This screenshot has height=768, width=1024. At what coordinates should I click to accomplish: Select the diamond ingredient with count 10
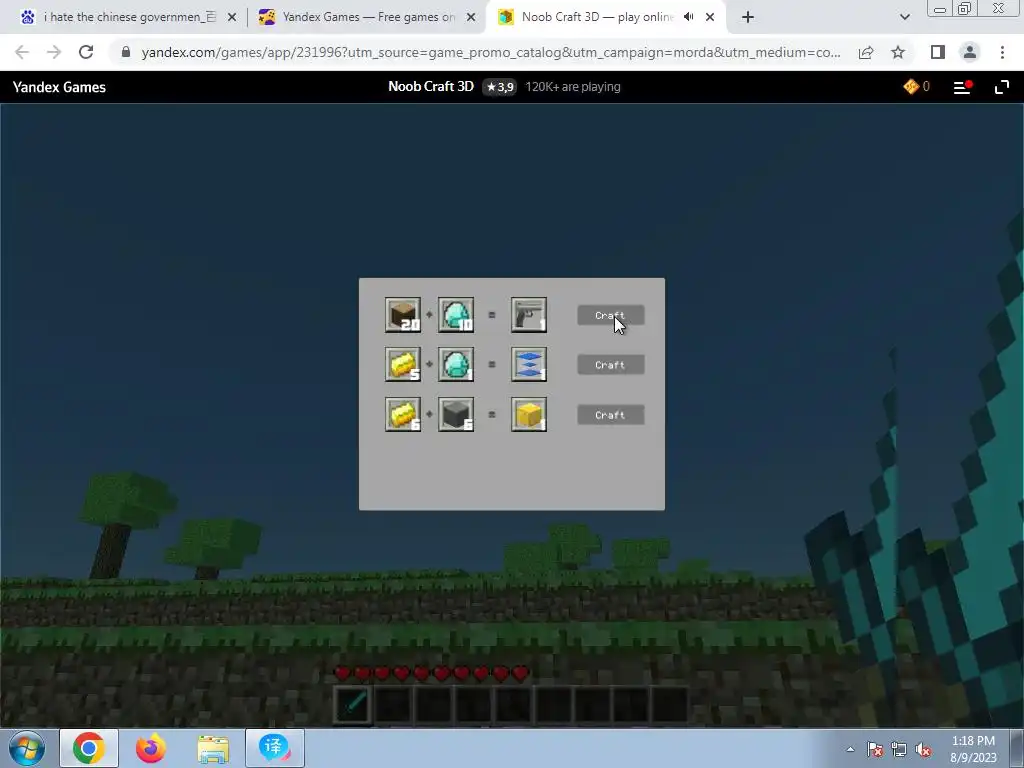click(456, 315)
